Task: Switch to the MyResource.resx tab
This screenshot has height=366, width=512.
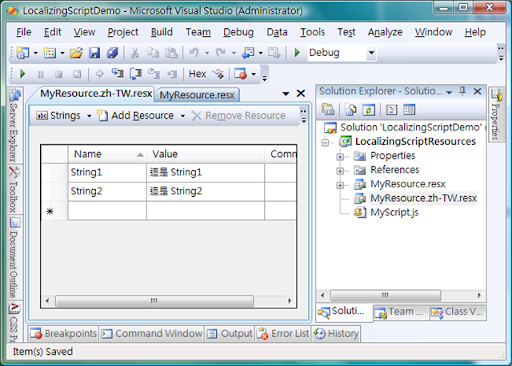Action: click(197, 95)
